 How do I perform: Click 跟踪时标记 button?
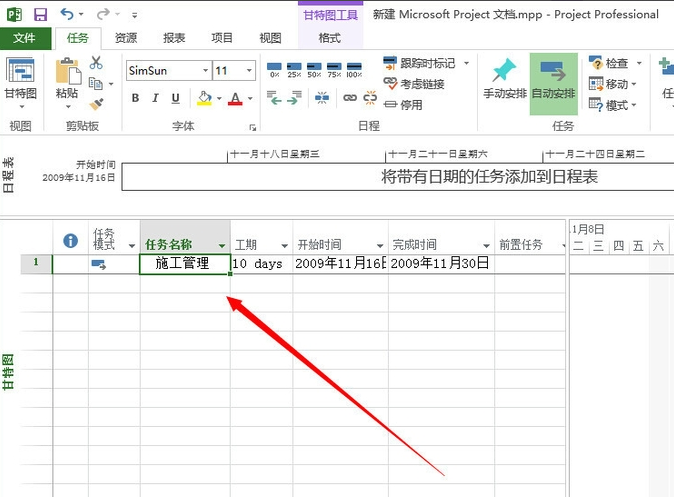coord(419,63)
